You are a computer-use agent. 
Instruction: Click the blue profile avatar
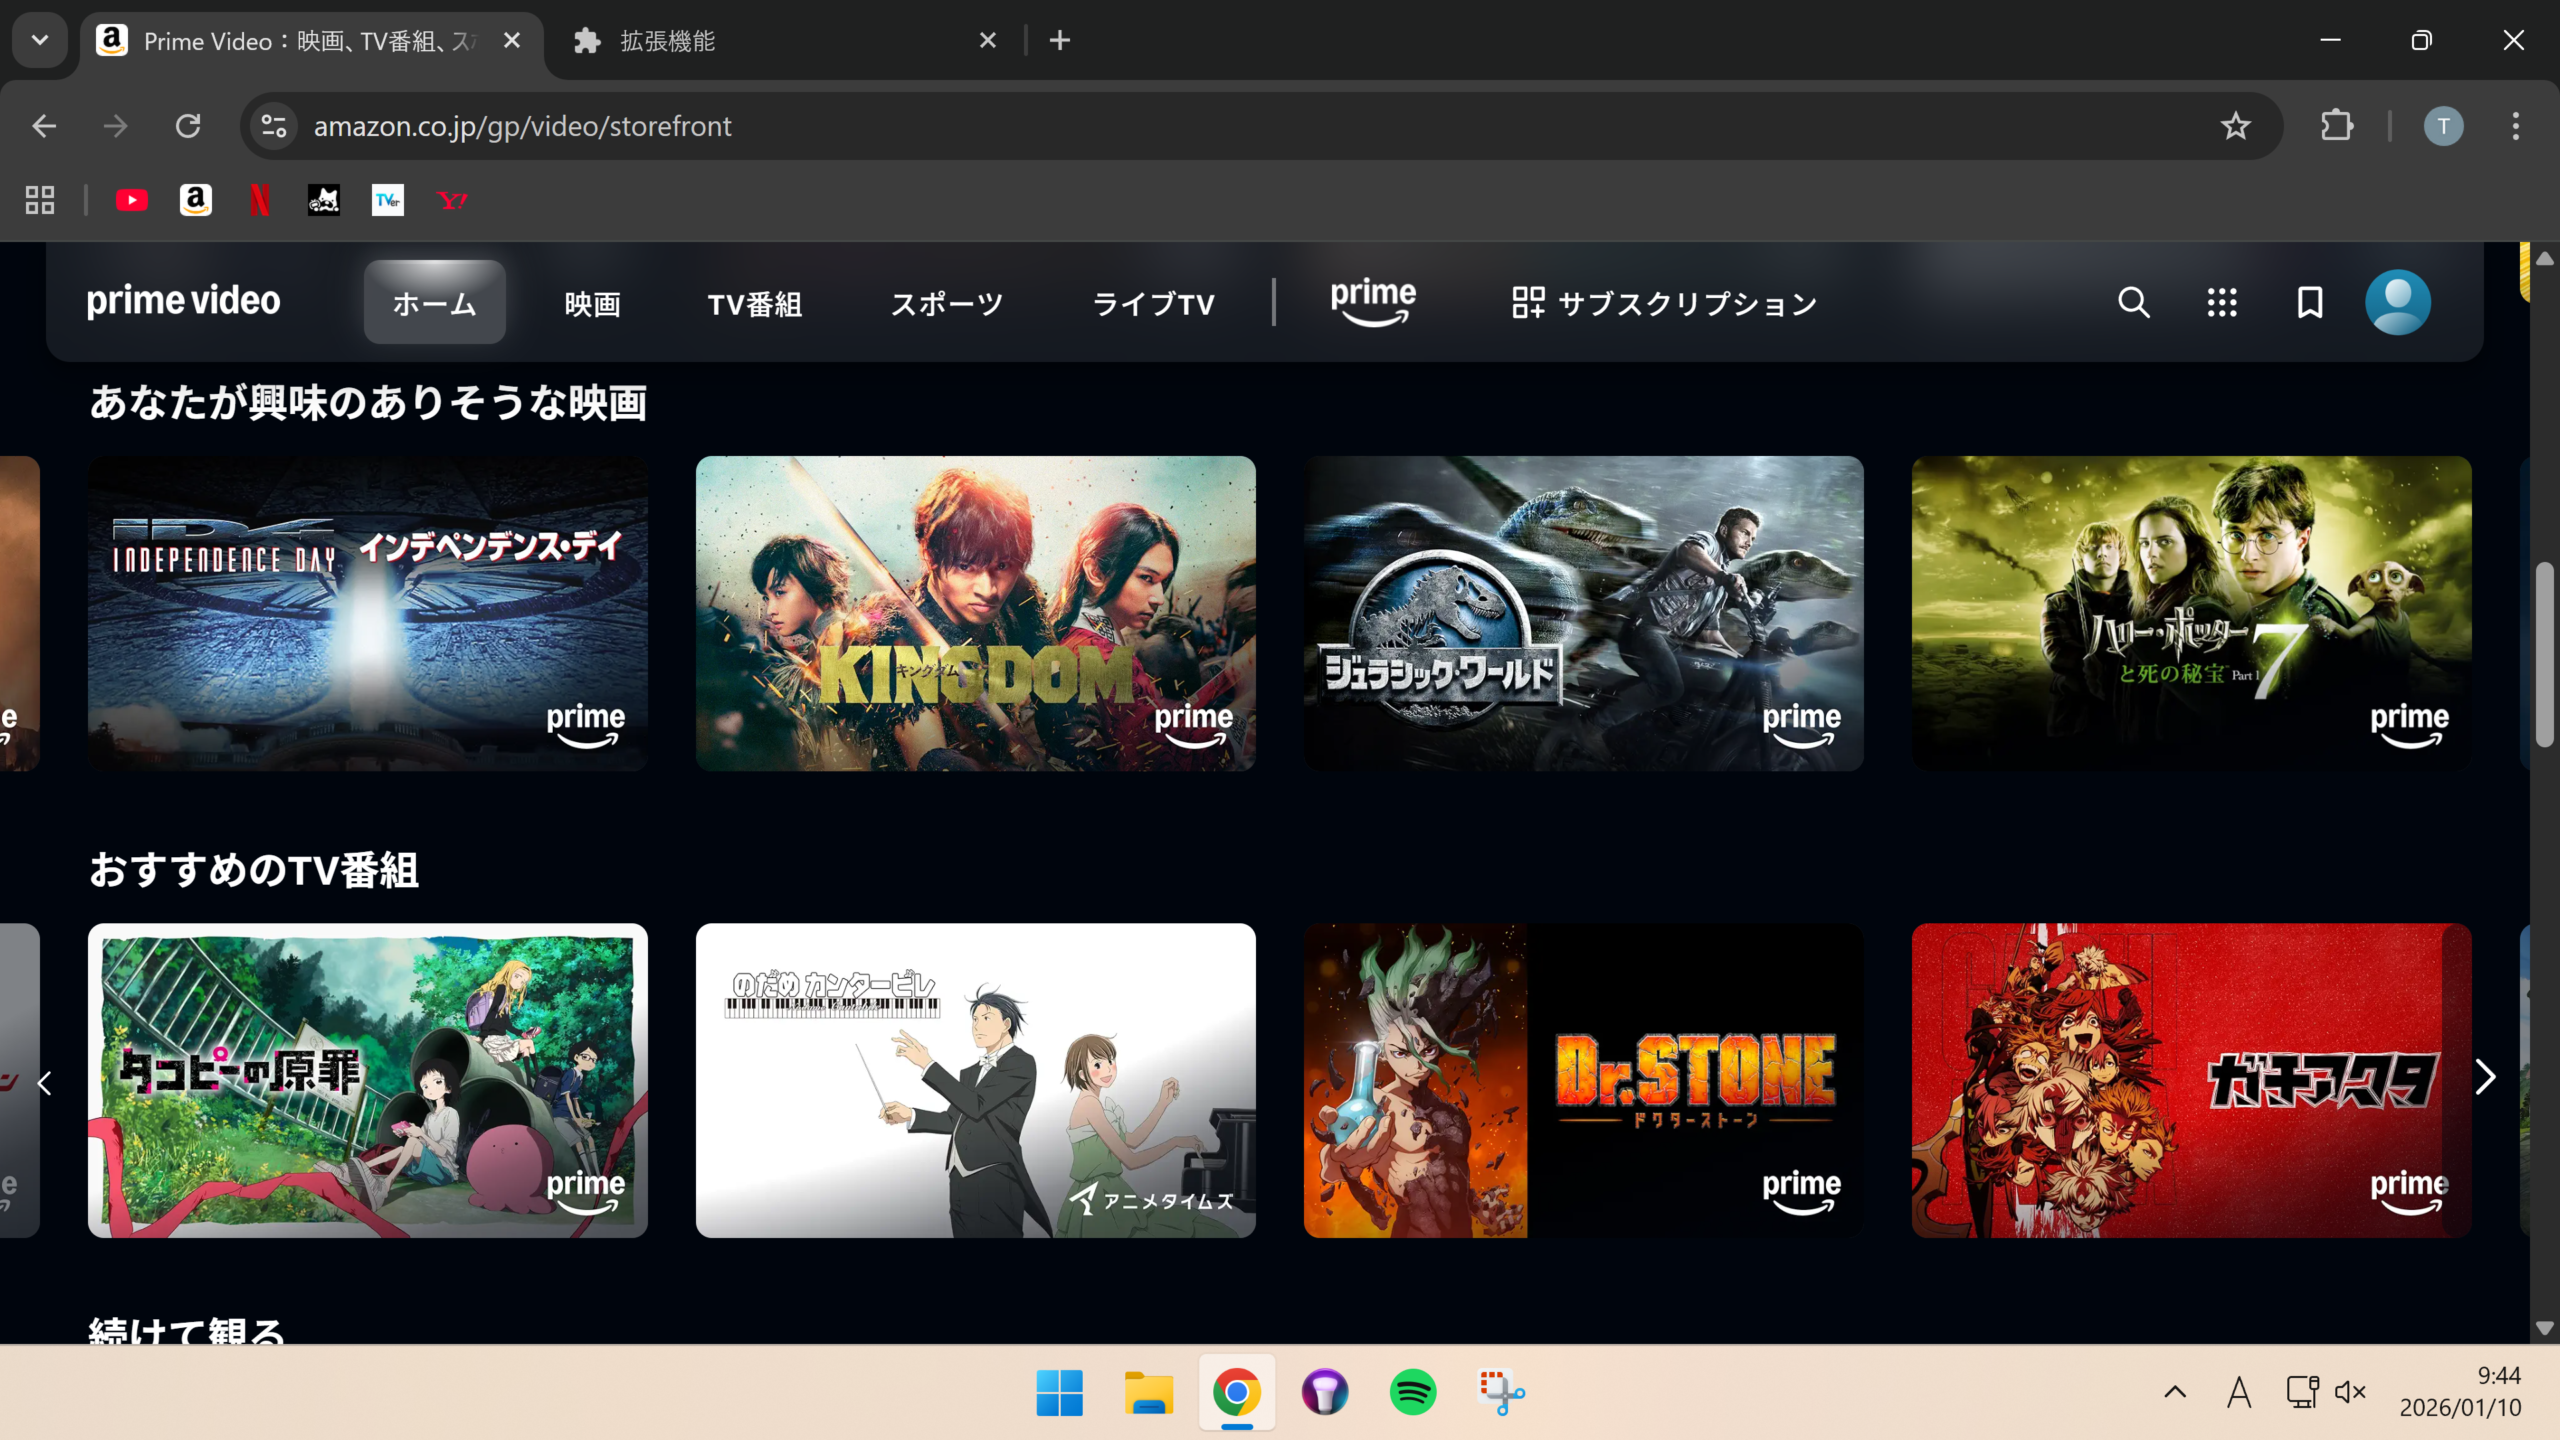point(2397,302)
